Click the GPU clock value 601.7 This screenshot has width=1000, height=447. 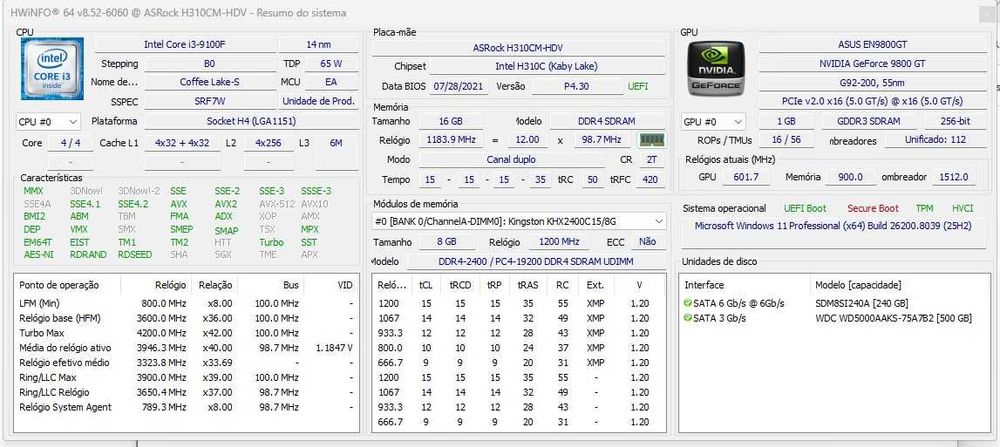[x=746, y=177]
